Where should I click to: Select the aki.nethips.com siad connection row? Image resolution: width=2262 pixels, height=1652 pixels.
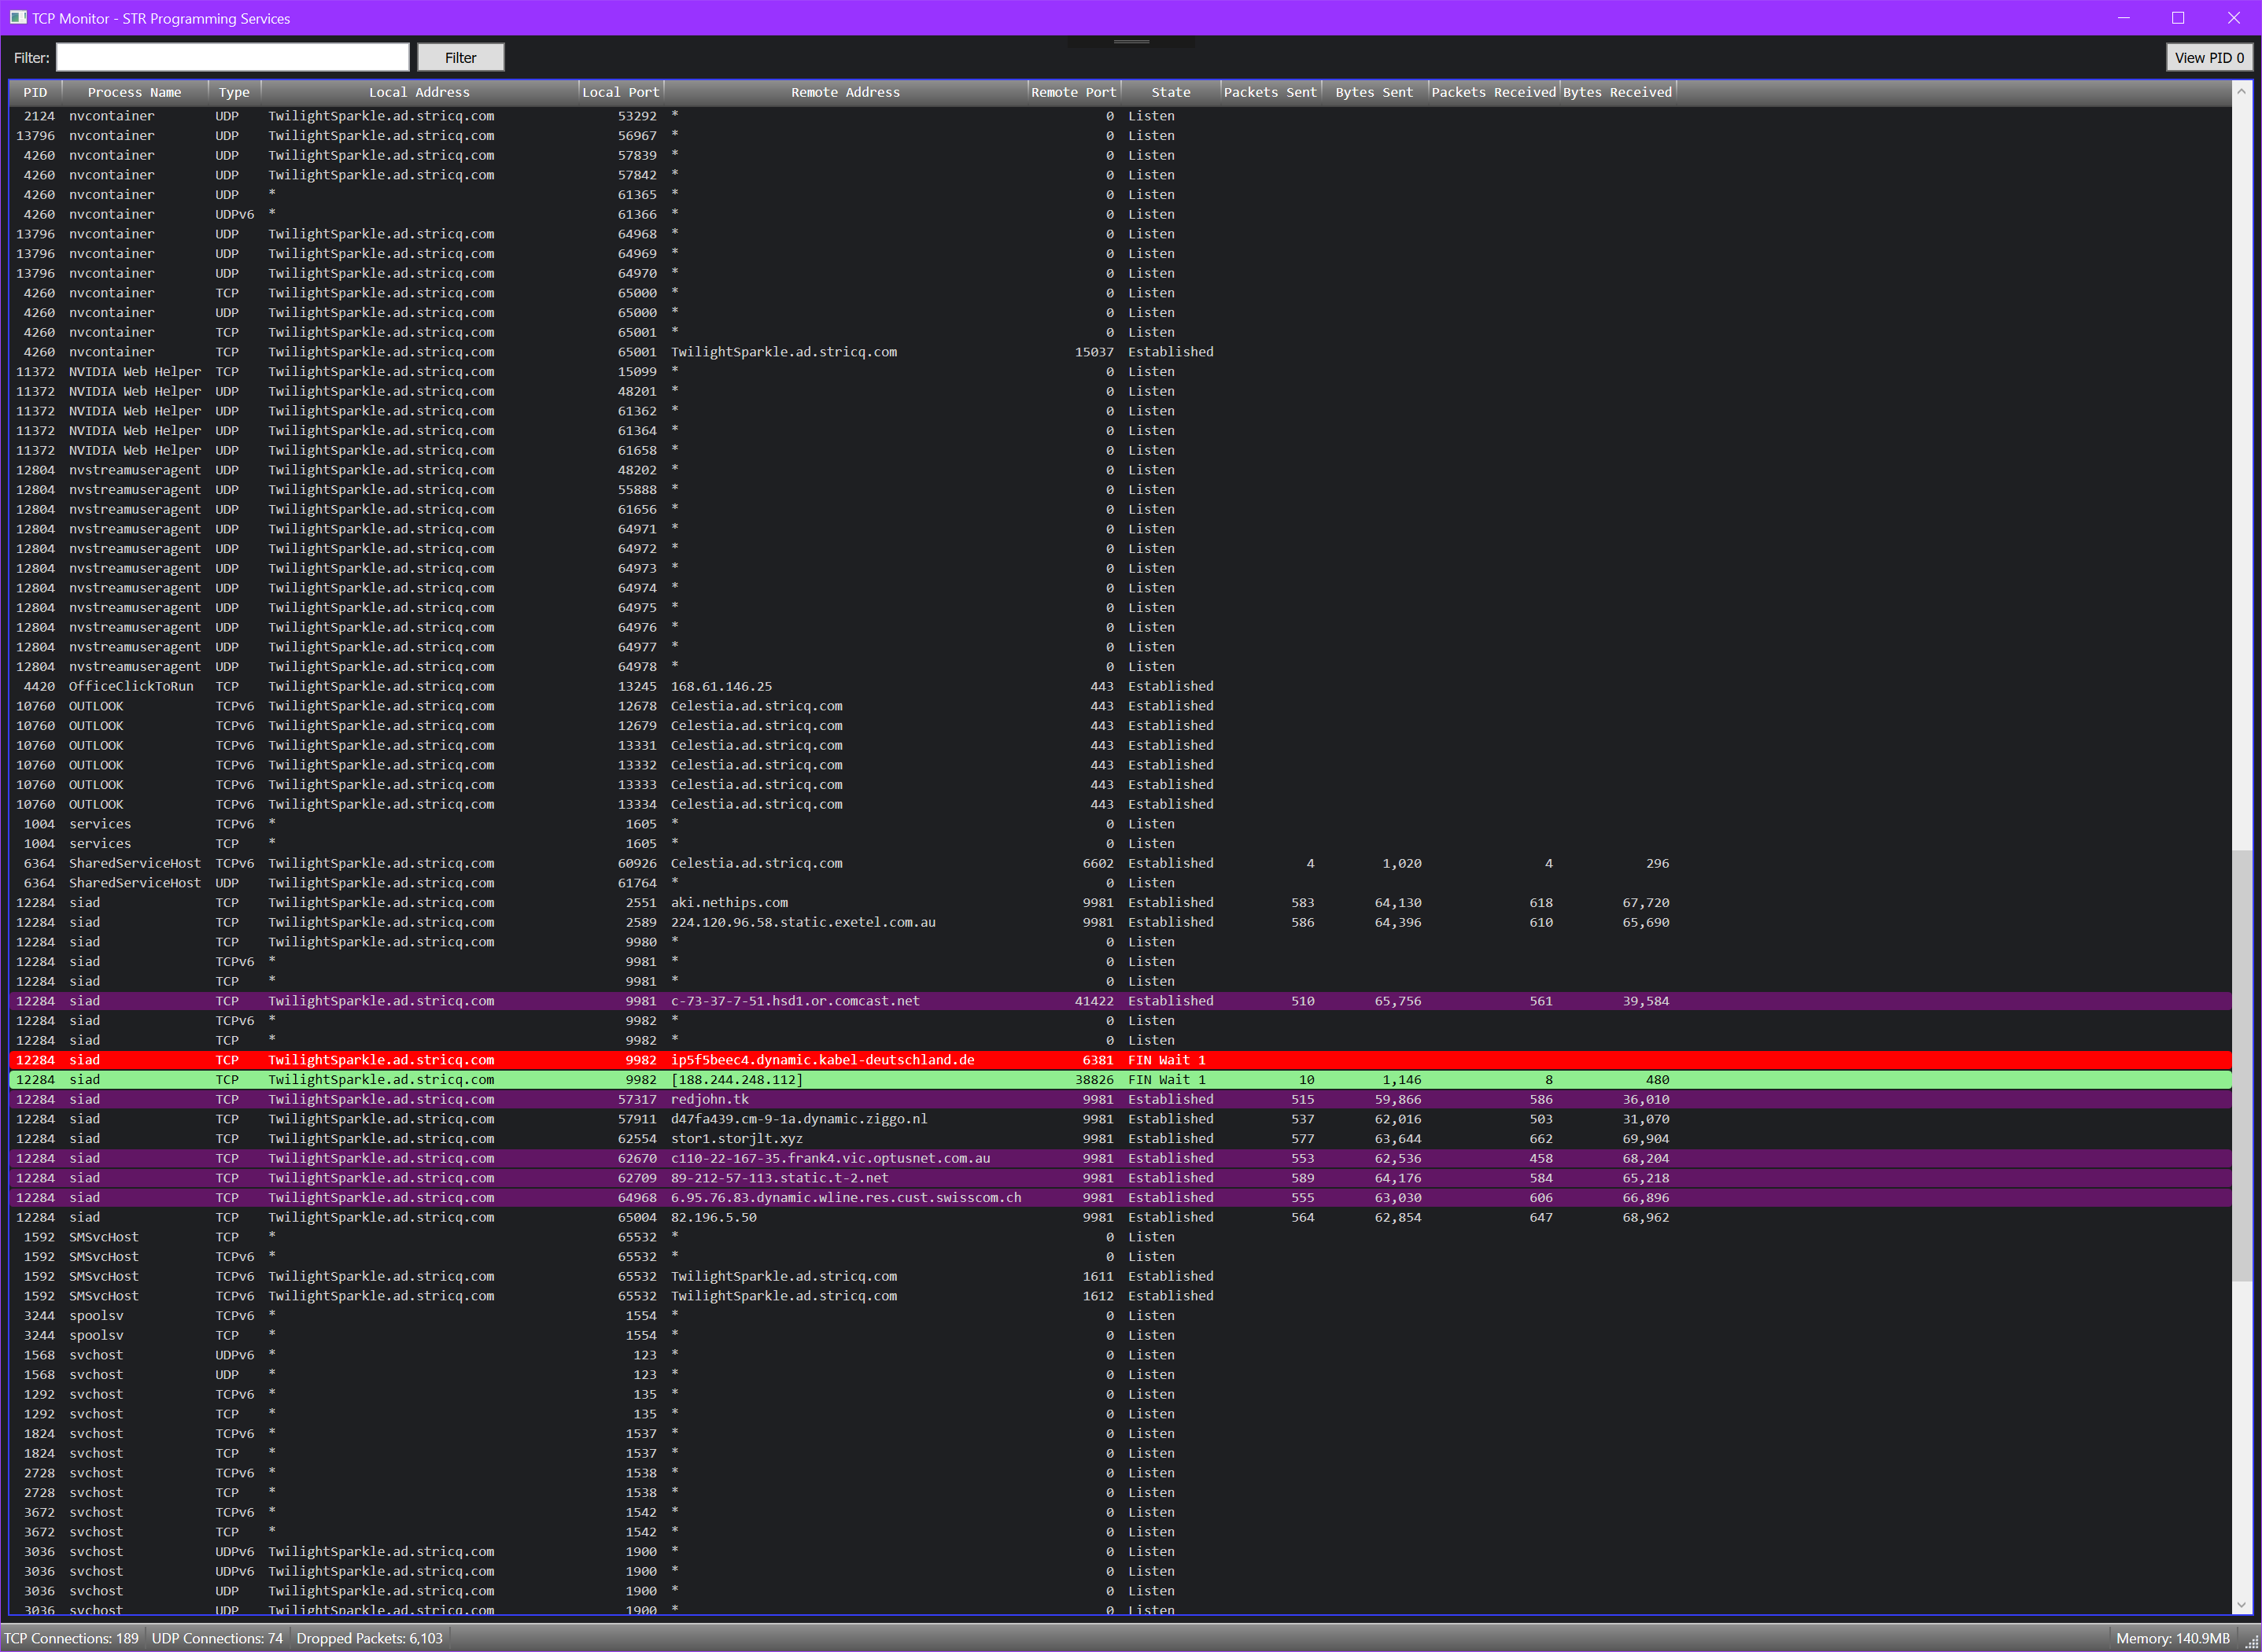pyautogui.click(x=728, y=903)
